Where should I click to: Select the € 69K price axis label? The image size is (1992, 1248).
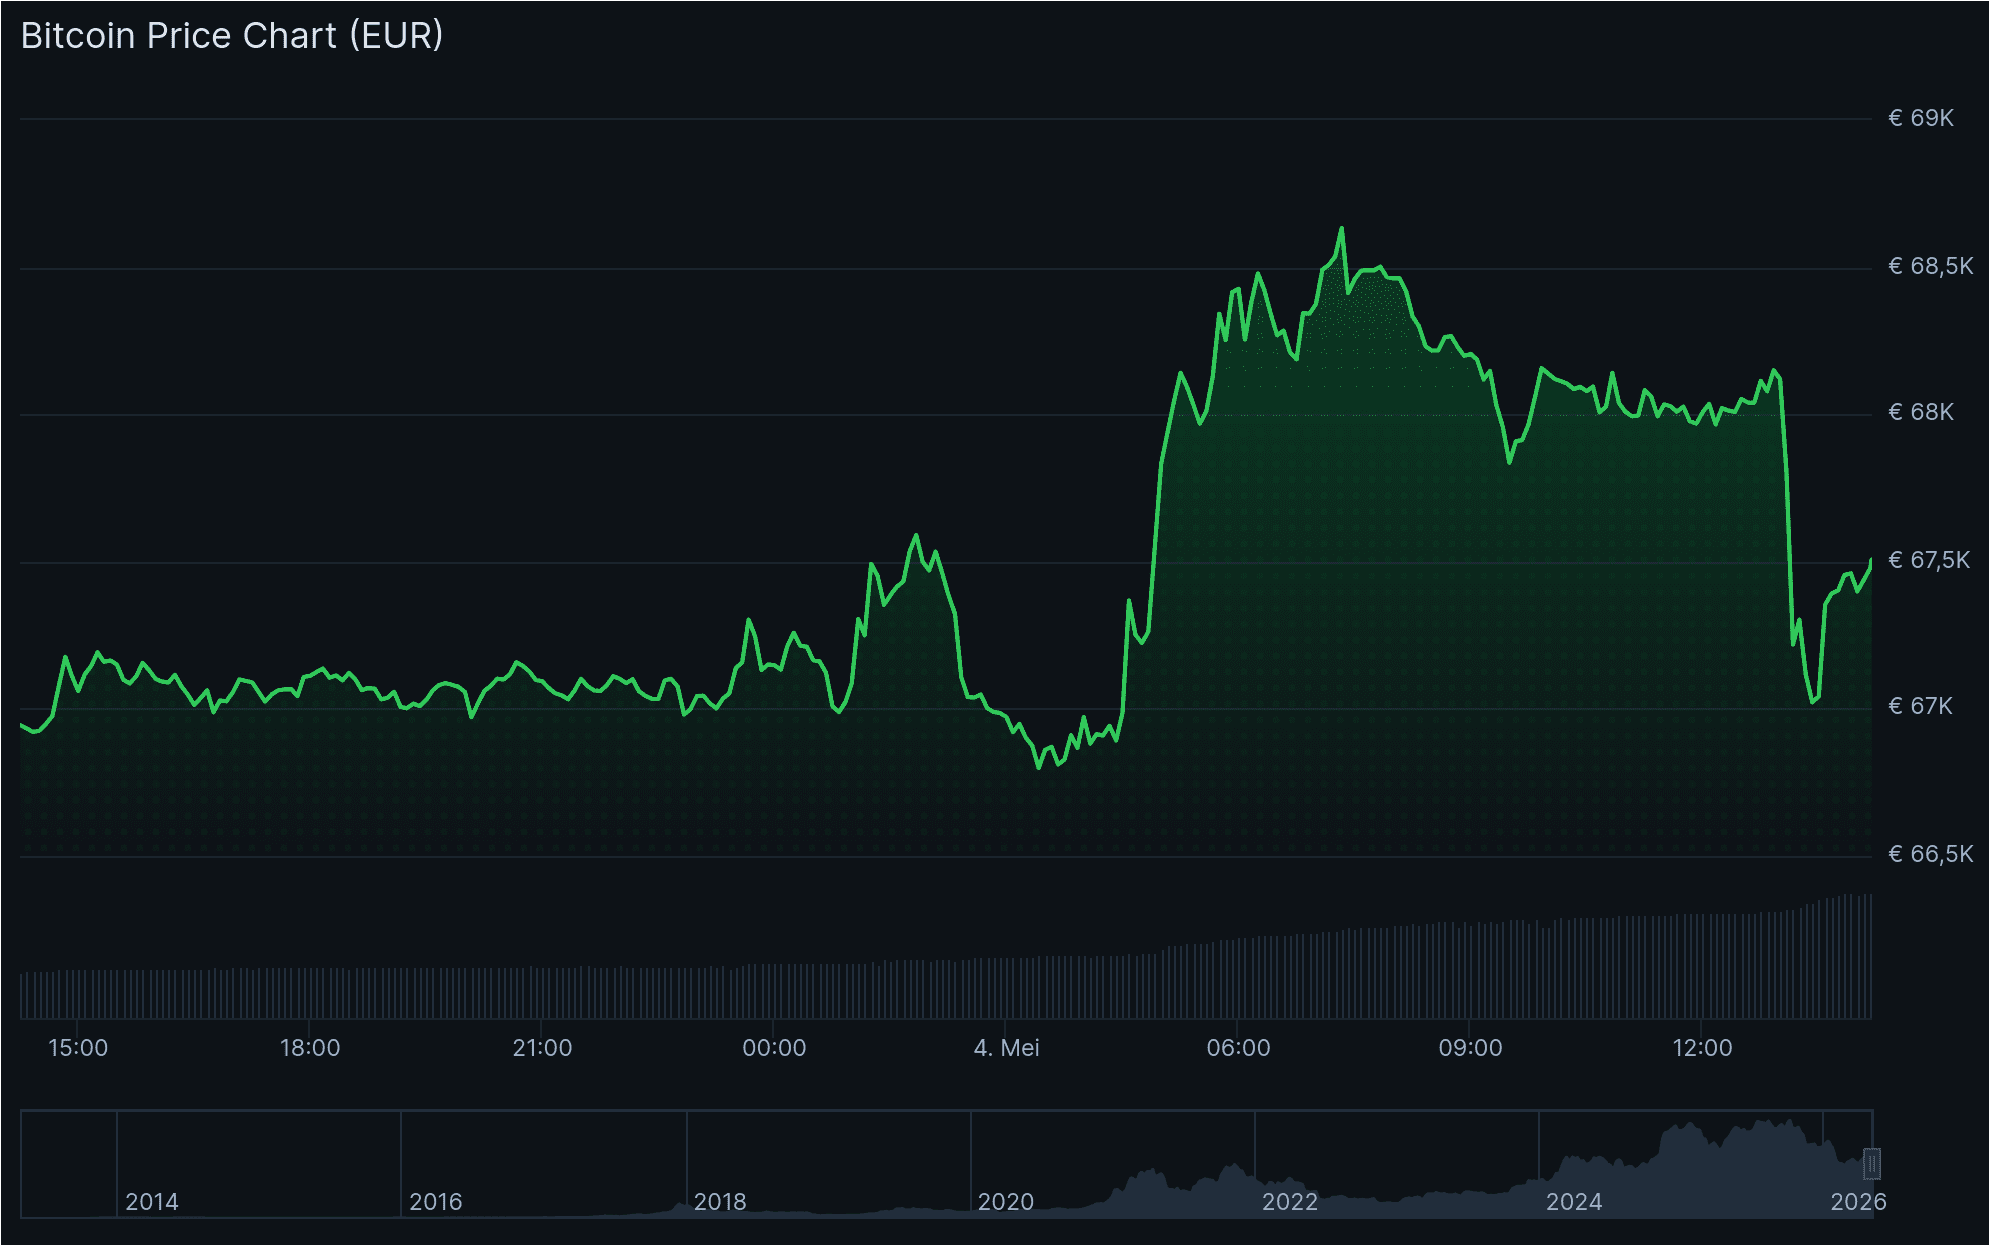1920,118
